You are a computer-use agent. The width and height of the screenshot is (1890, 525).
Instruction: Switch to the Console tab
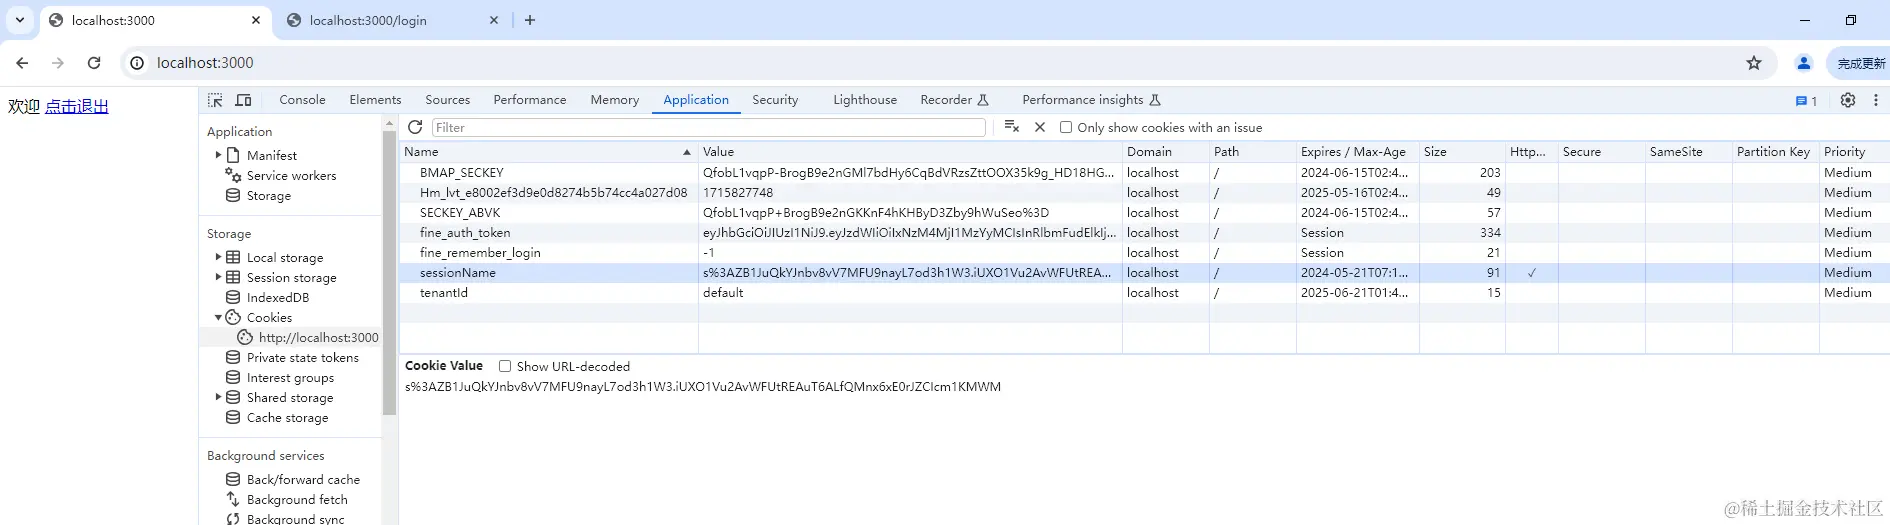coord(302,100)
